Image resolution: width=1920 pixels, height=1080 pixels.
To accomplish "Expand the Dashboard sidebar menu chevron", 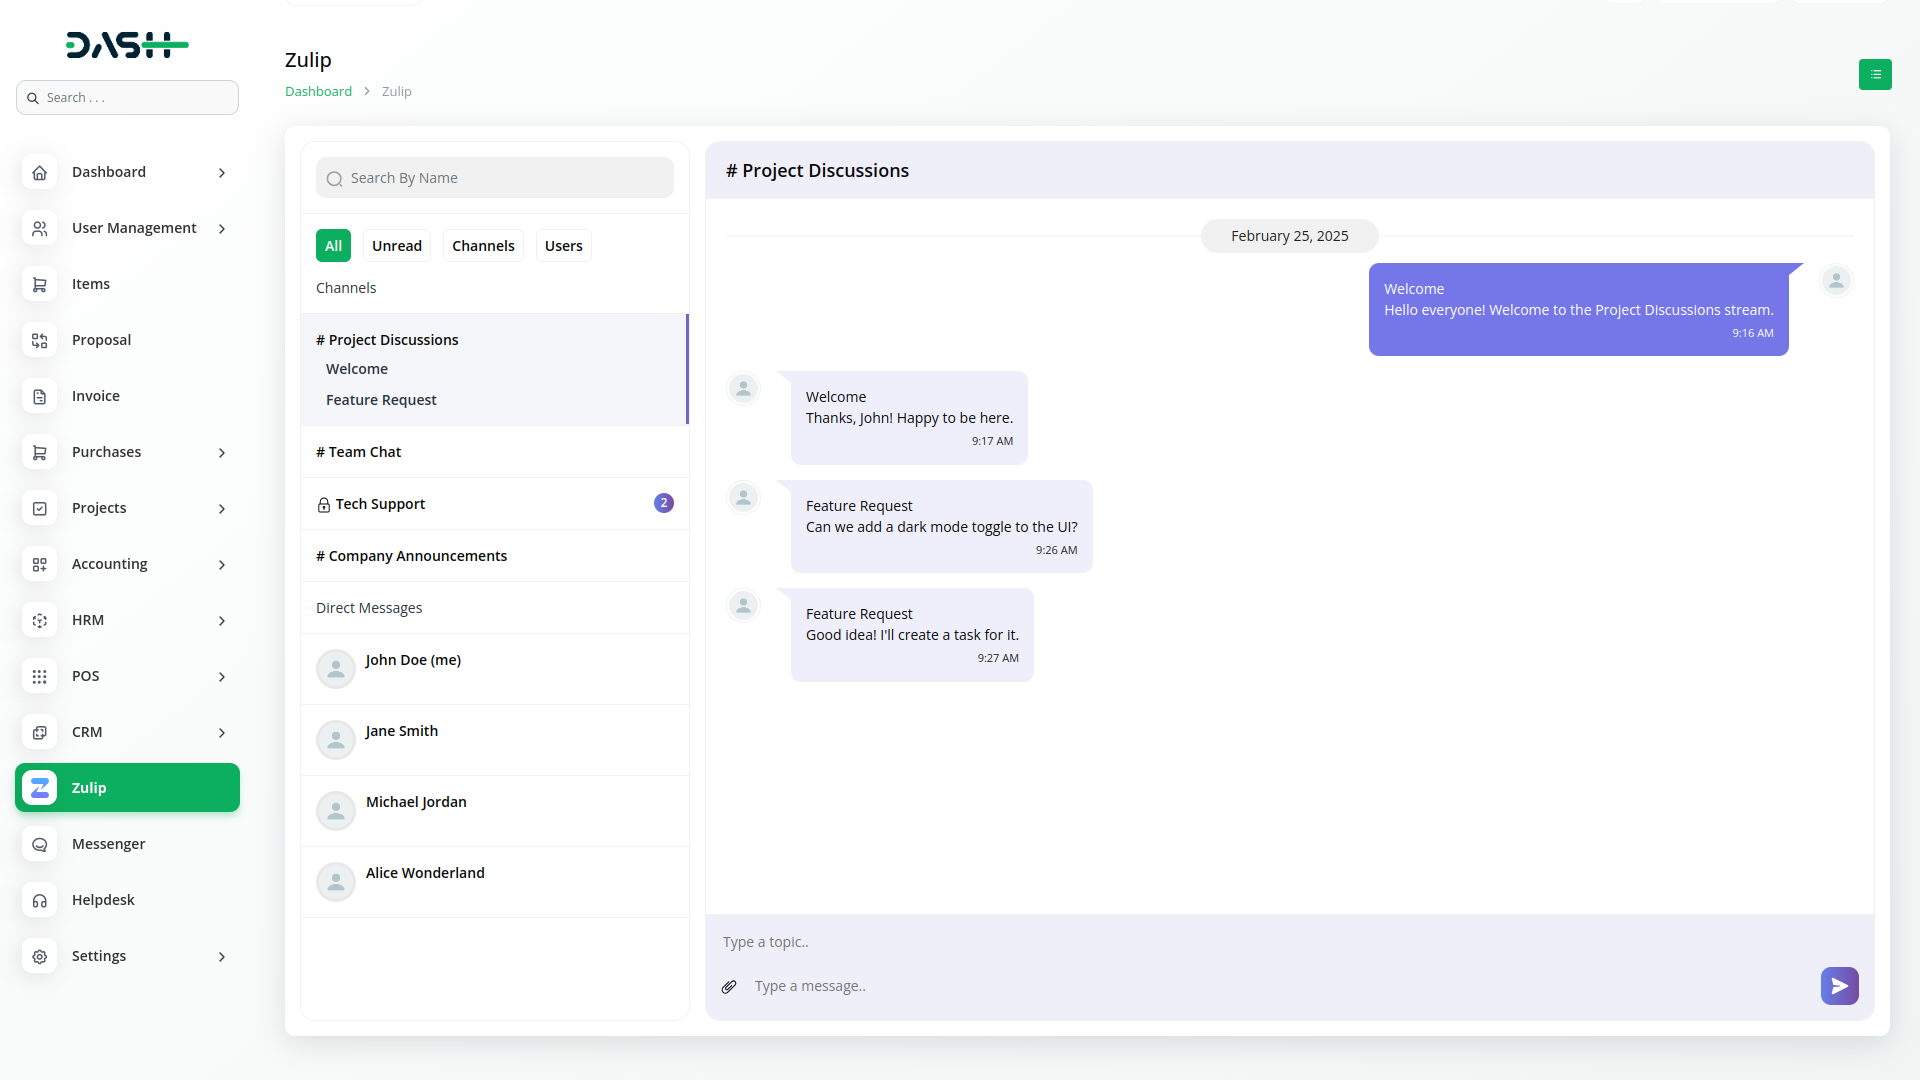I will point(222,173).
